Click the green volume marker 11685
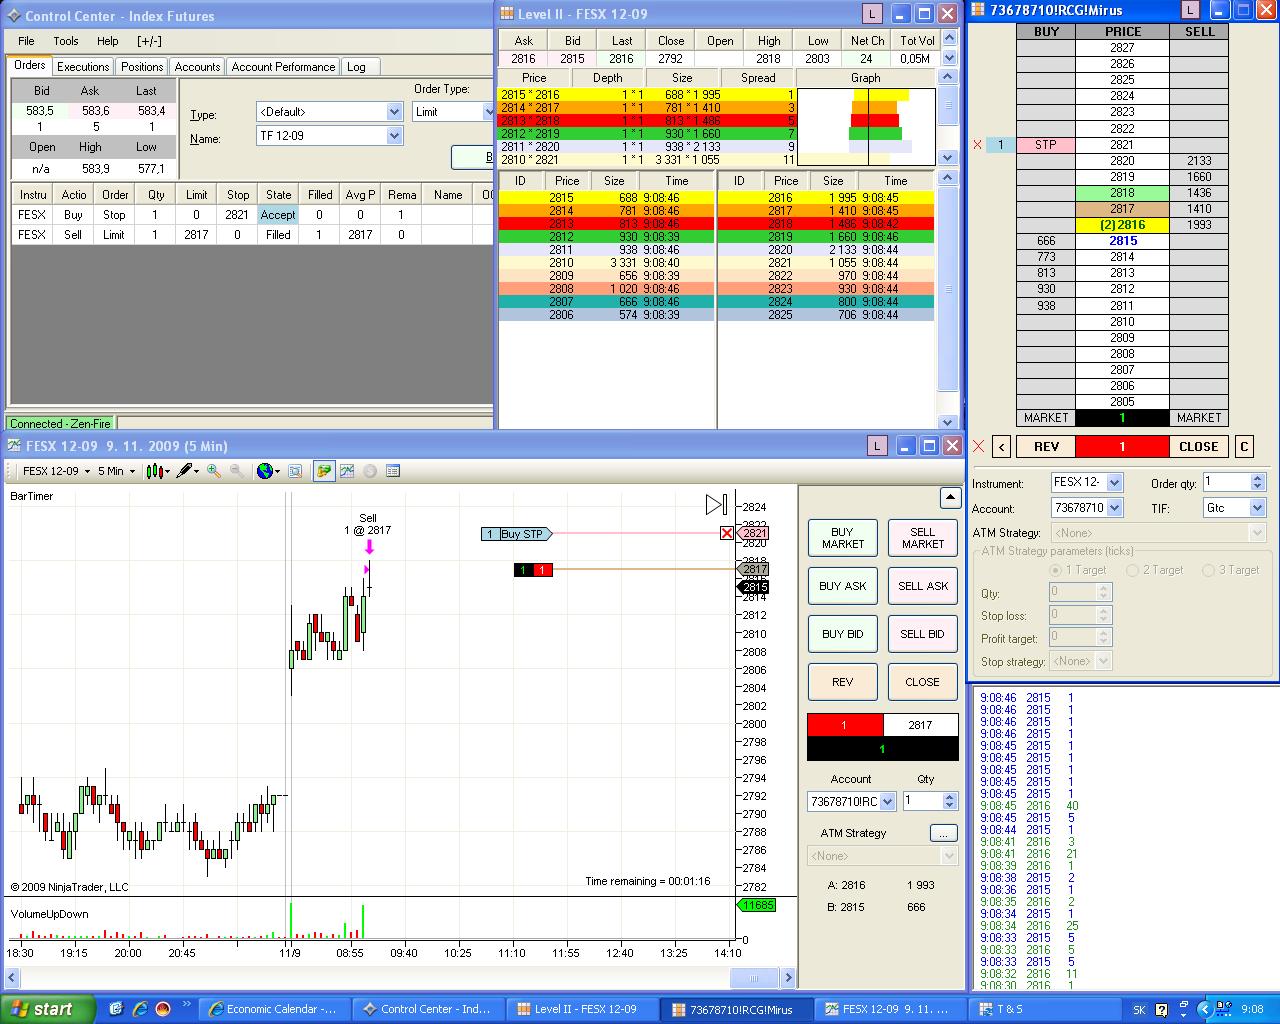Image resolution: width=1280 pixels, height=1024 pixels. click(757, 905)
